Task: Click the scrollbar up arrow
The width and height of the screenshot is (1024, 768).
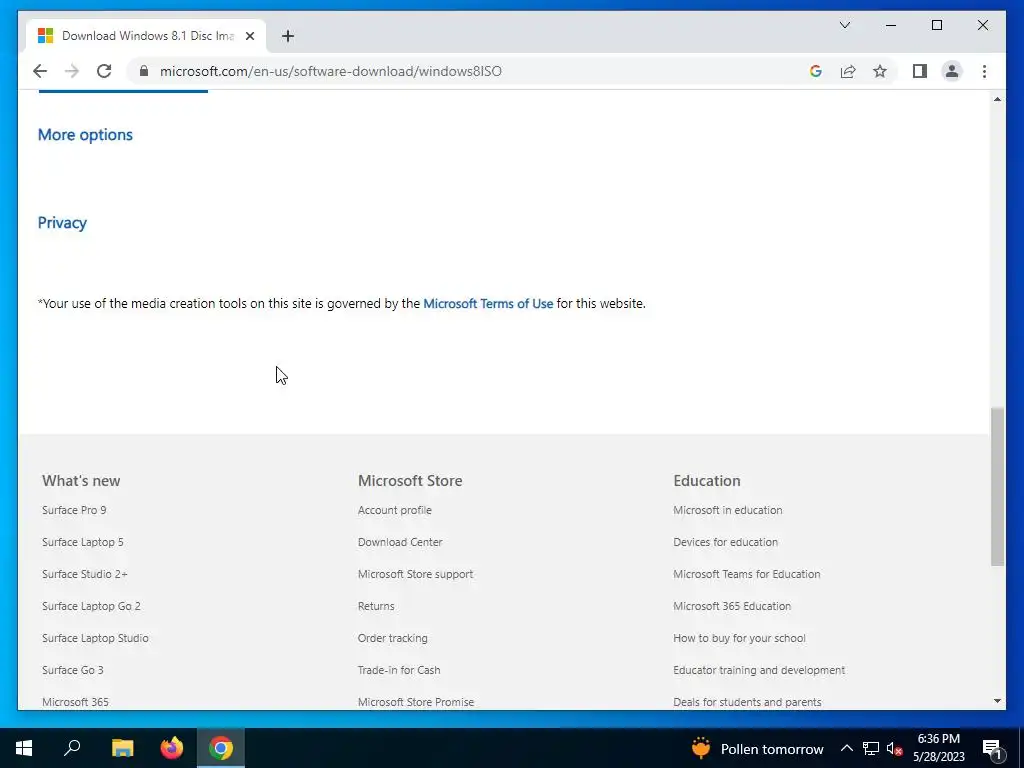Action: (997, 99)
